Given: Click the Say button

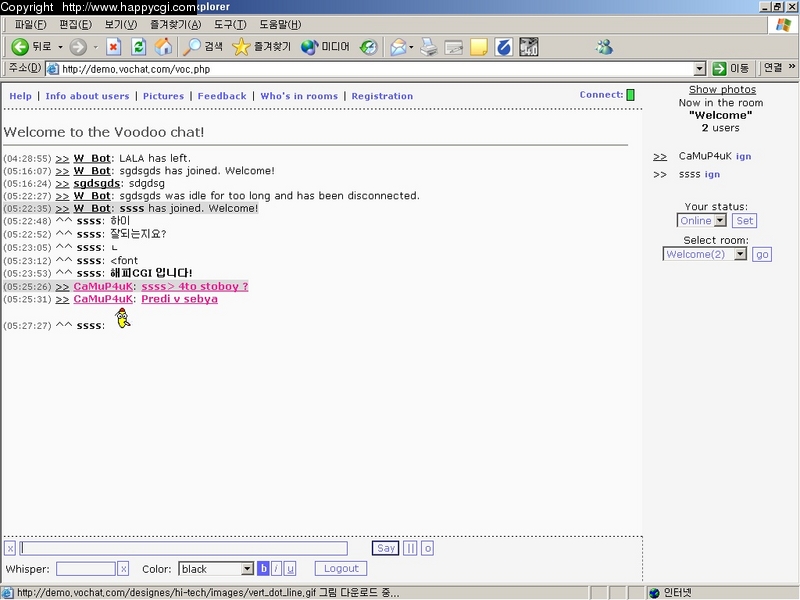Looking at the screenshot, I should [x=385, y=548].
